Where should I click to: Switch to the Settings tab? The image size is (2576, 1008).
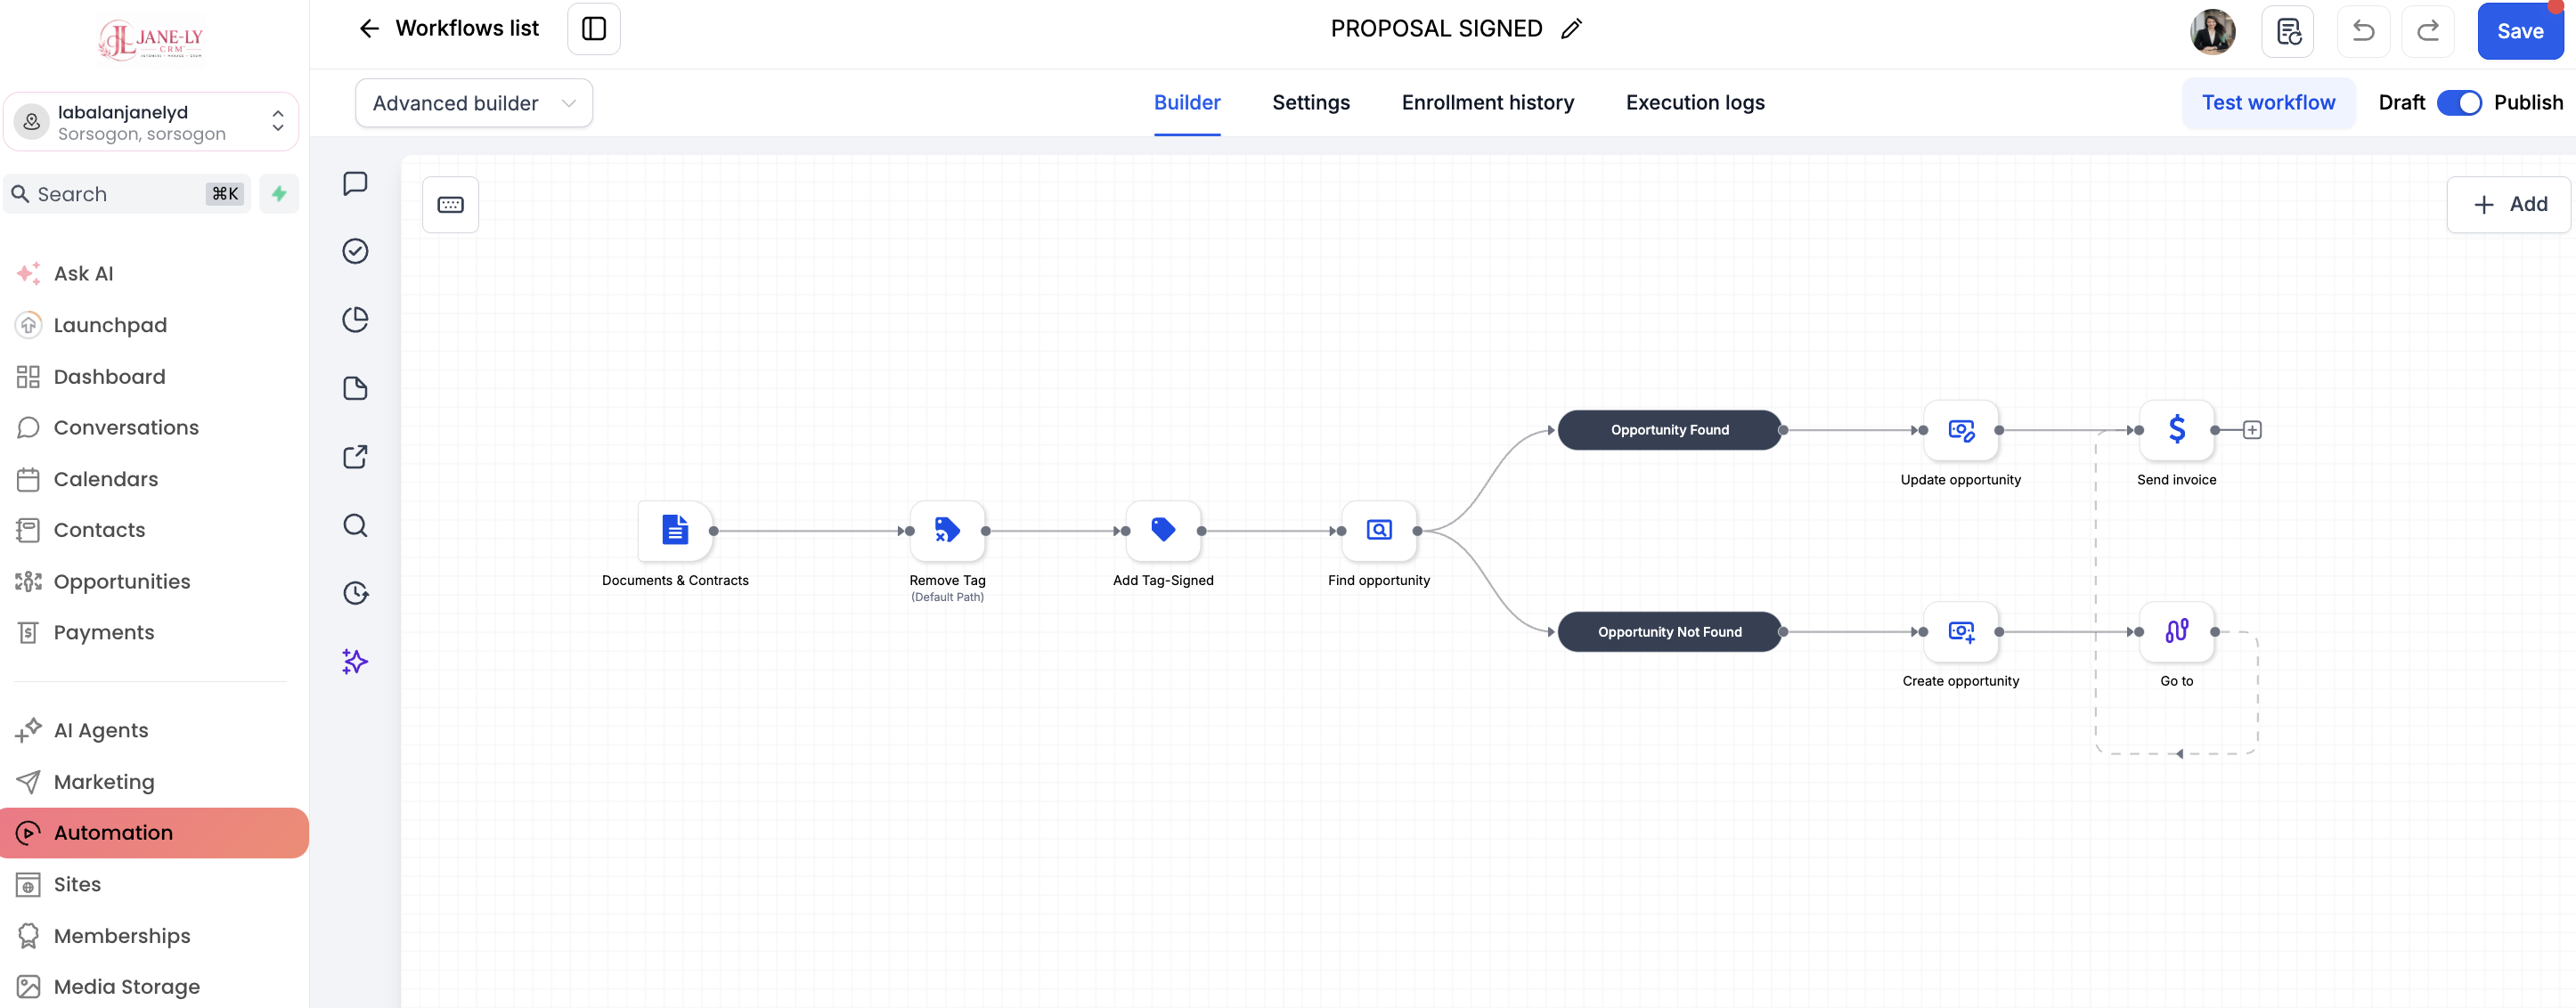pos(1311,103)
